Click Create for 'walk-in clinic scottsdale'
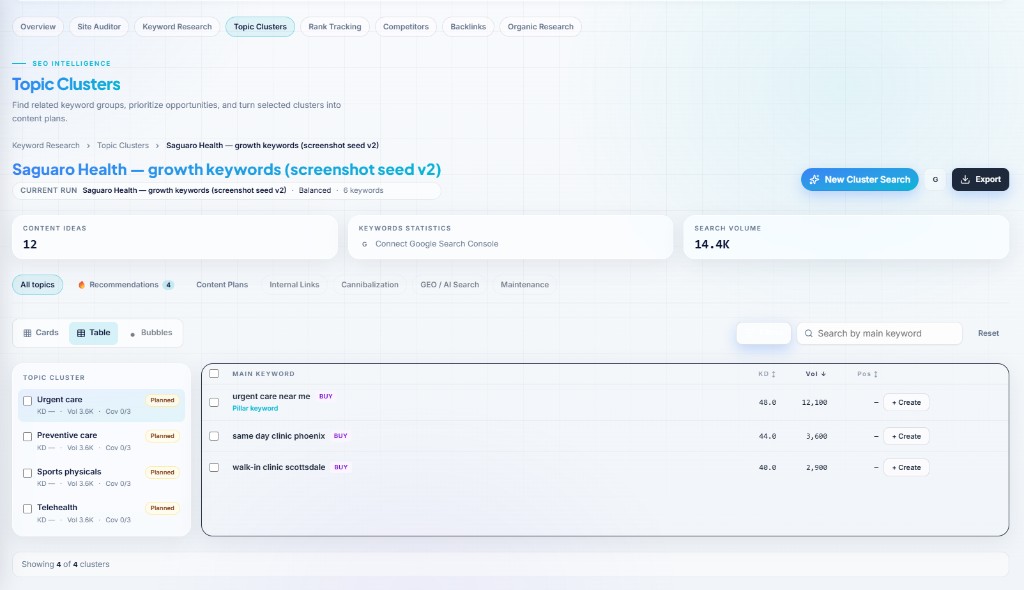Image resolution: width=1024 pixels, height=590 pixels. [906, 468]
